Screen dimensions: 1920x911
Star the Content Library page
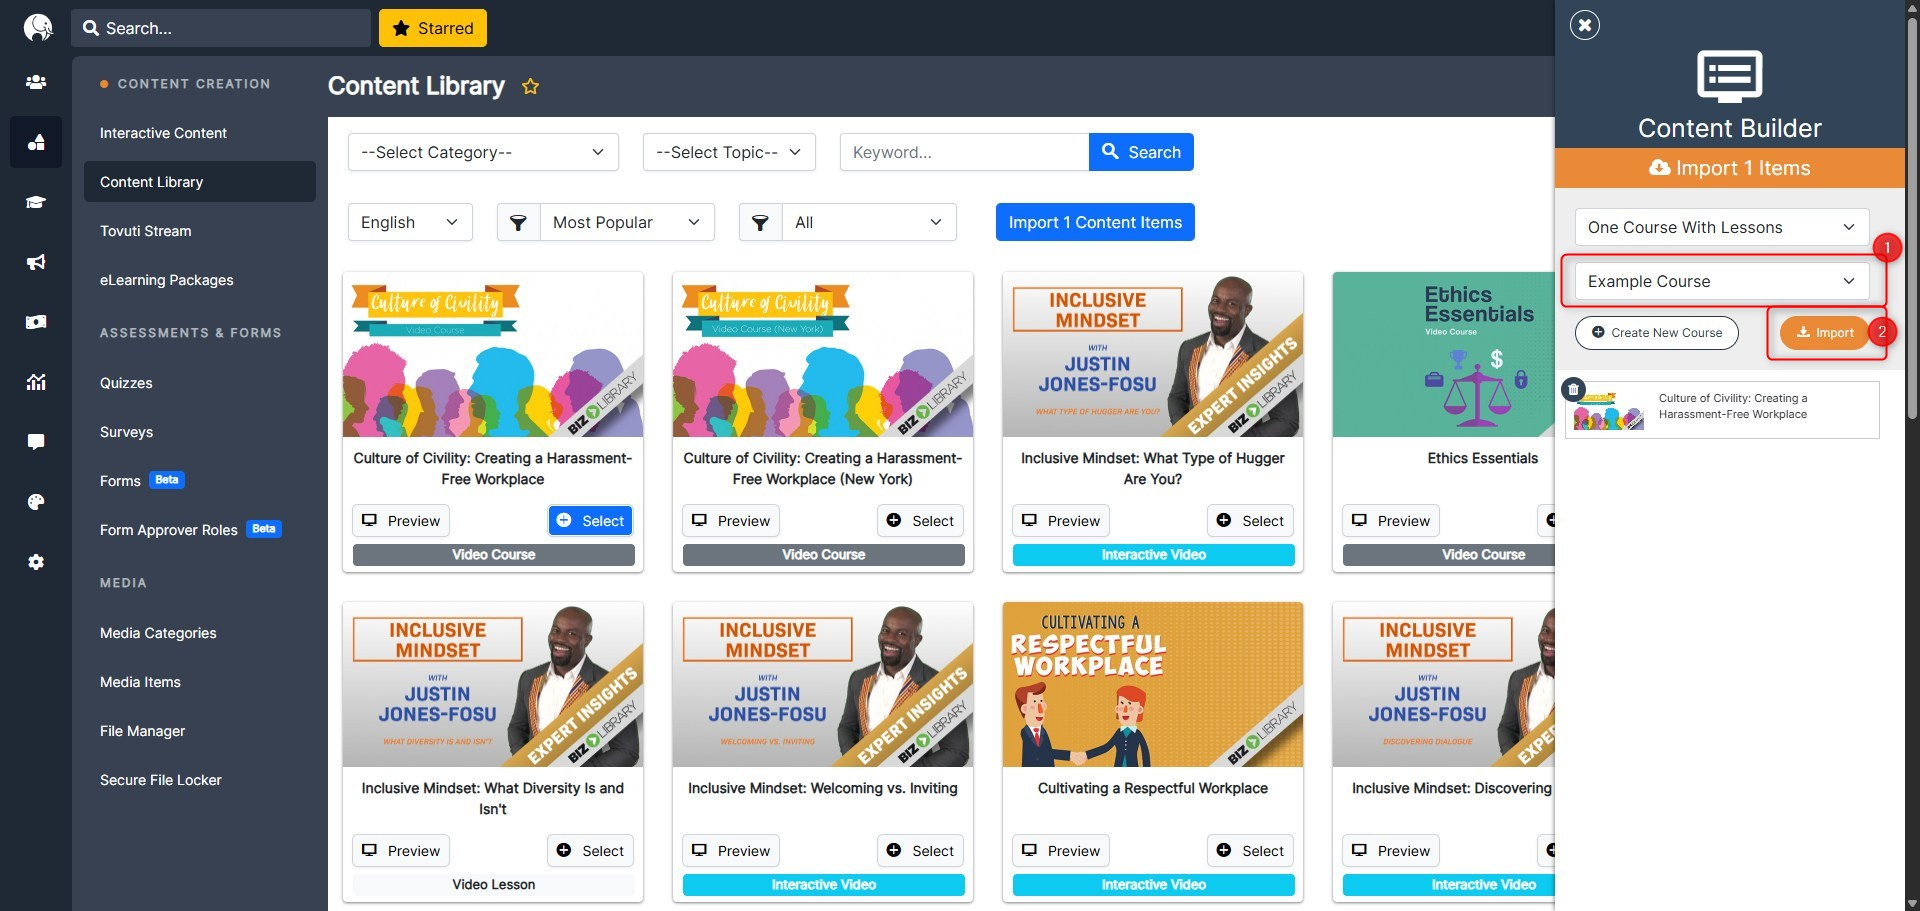click(x=530, y=86)
